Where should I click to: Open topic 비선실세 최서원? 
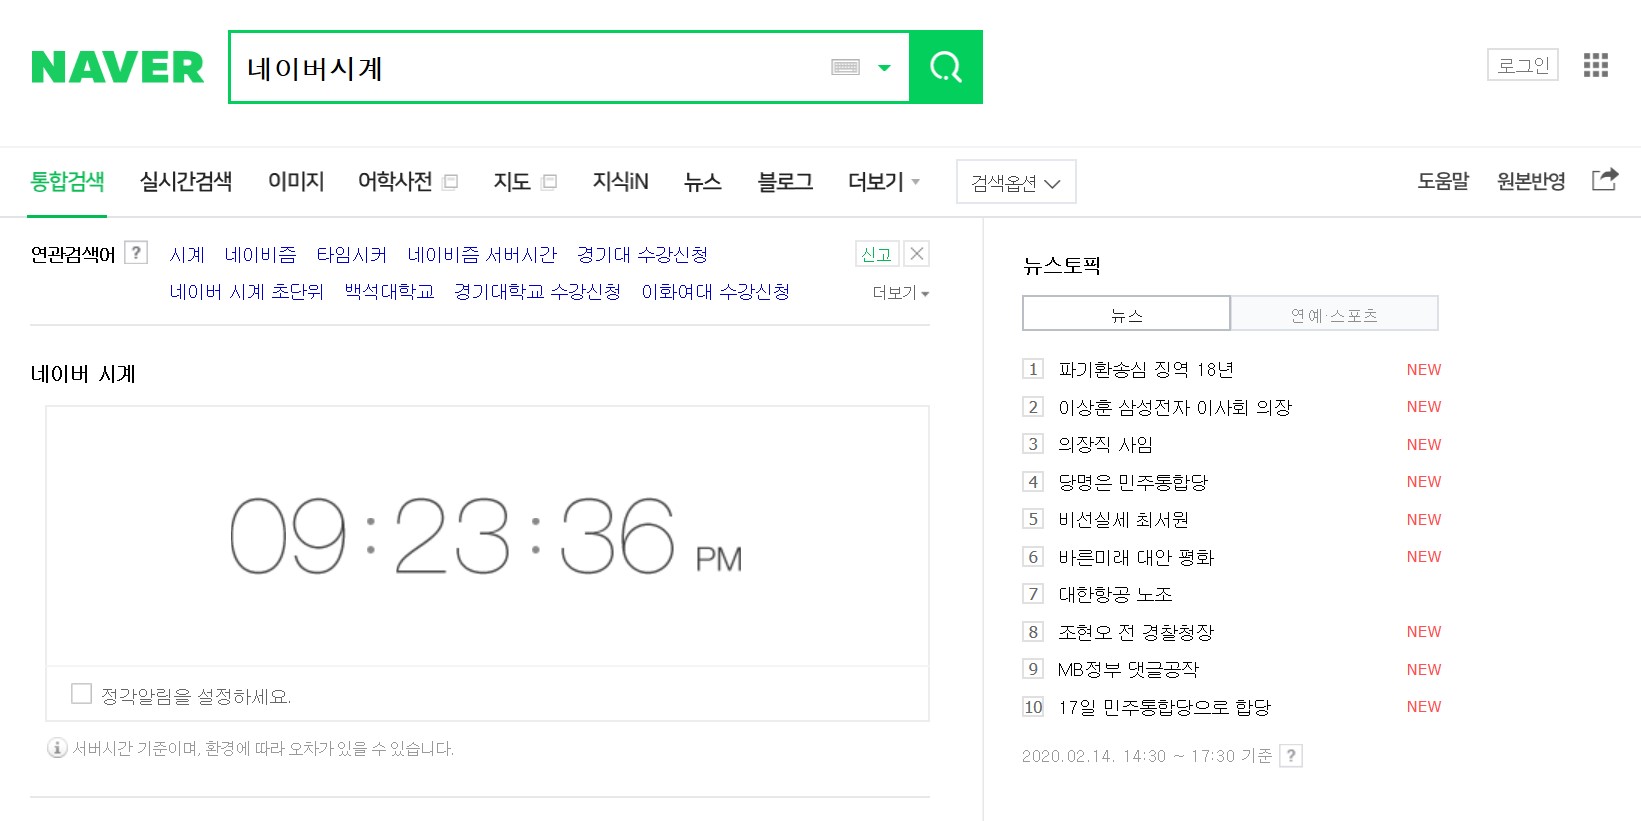(1124, 520)
